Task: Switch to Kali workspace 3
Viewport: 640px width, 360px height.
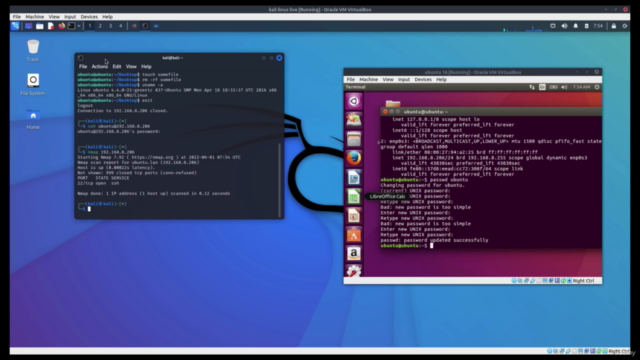Action: 110,26
